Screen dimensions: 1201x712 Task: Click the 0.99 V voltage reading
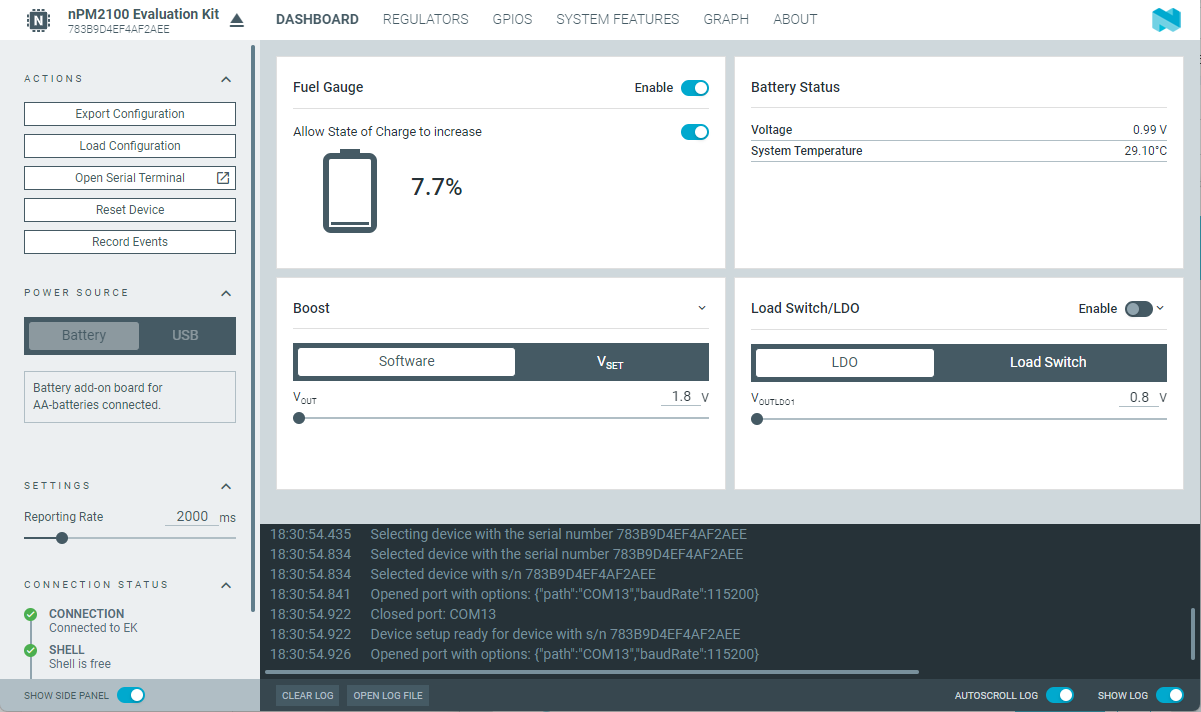[x=1150, y=130]
